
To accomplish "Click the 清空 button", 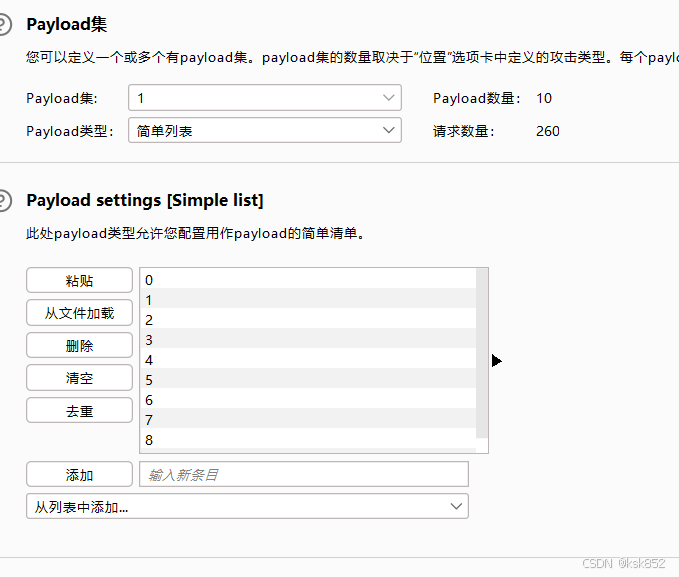I will click(x=79, y=378).
